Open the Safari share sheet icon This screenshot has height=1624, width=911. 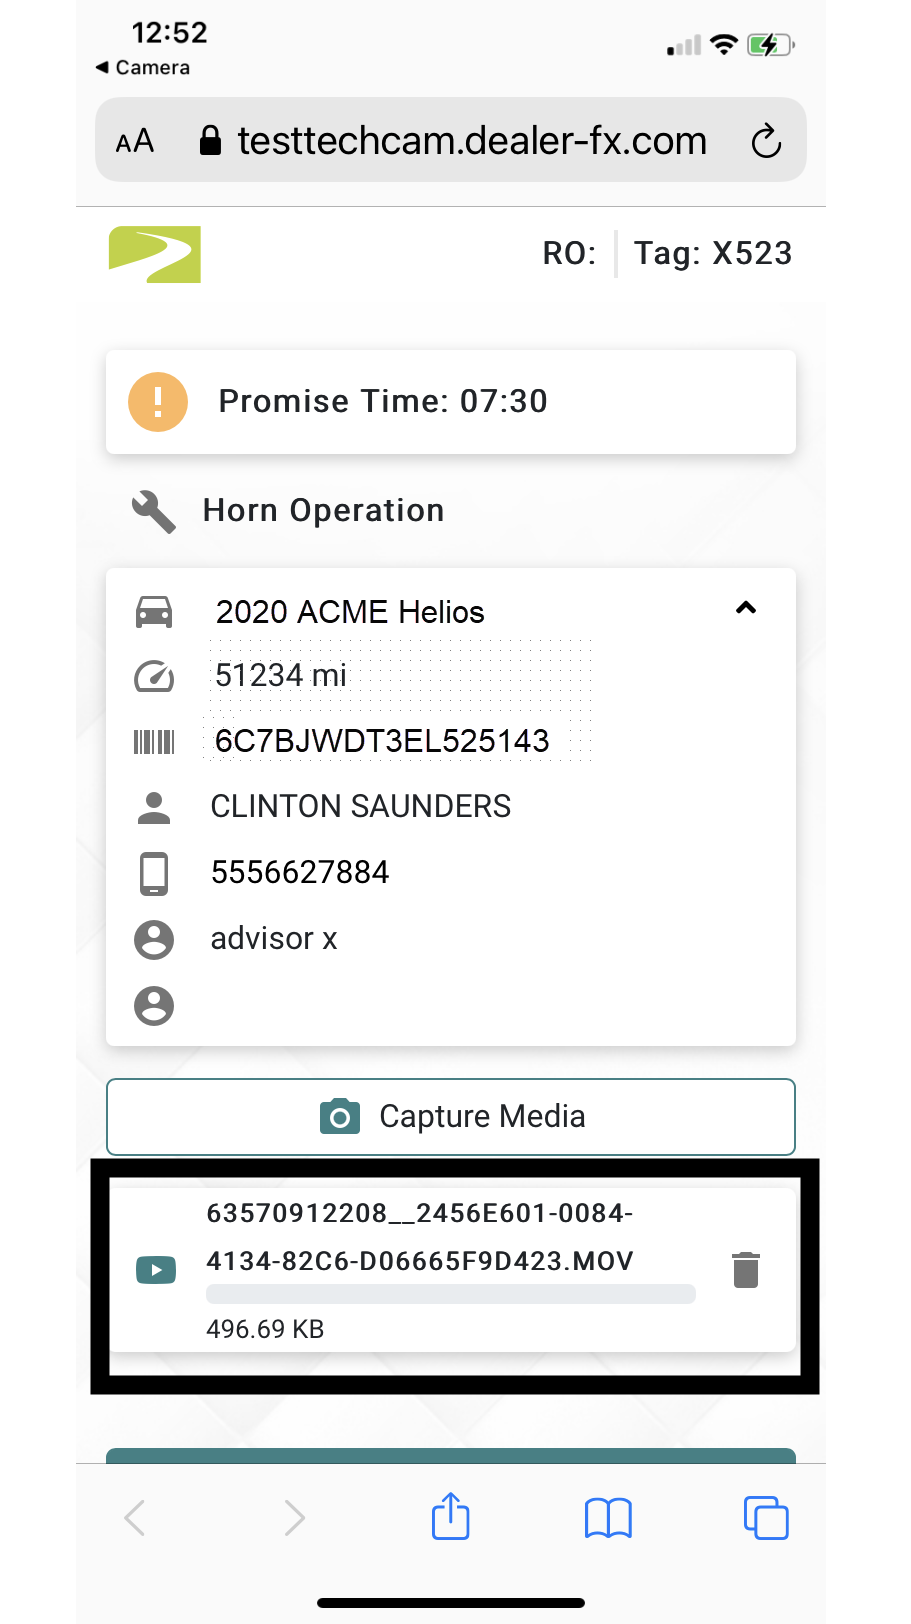[x=451, y=1516]
